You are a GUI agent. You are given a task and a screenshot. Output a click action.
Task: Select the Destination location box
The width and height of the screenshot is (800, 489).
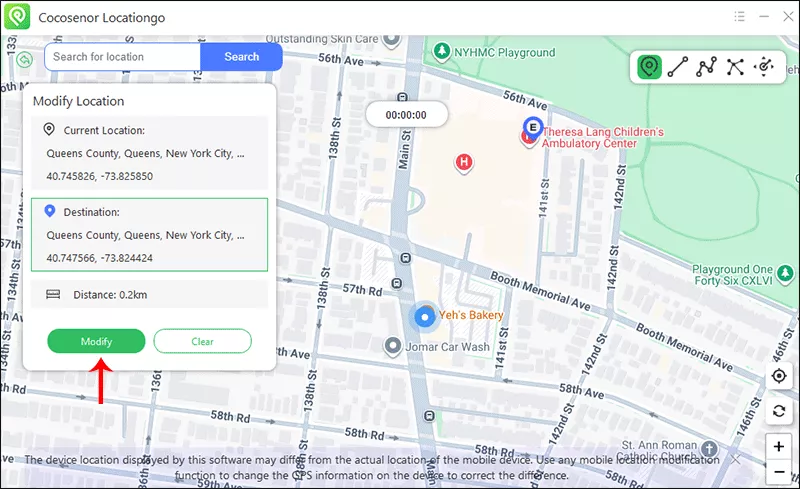(148, 235)
